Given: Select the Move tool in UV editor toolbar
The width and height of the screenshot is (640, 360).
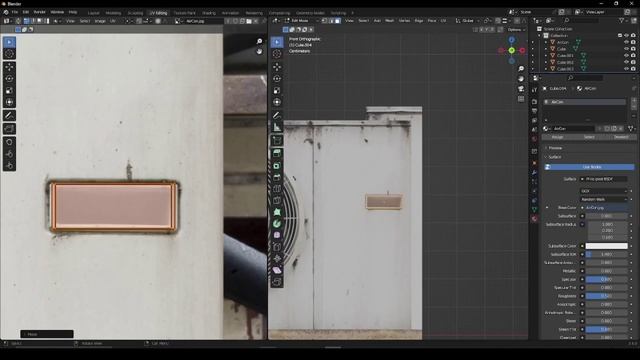Looking at the screenshot, I should (9, 67).
